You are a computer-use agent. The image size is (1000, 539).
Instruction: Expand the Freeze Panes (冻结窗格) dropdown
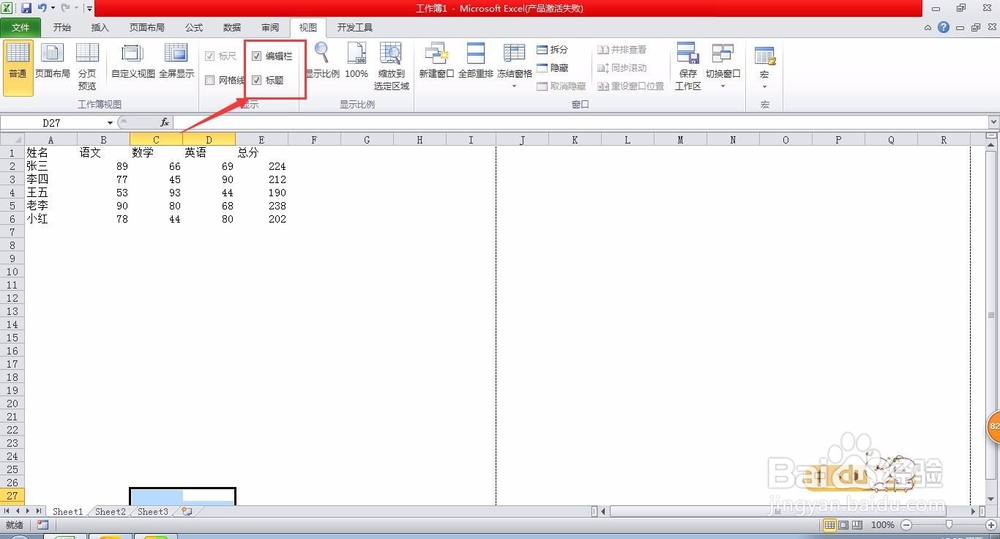point(514,86)
